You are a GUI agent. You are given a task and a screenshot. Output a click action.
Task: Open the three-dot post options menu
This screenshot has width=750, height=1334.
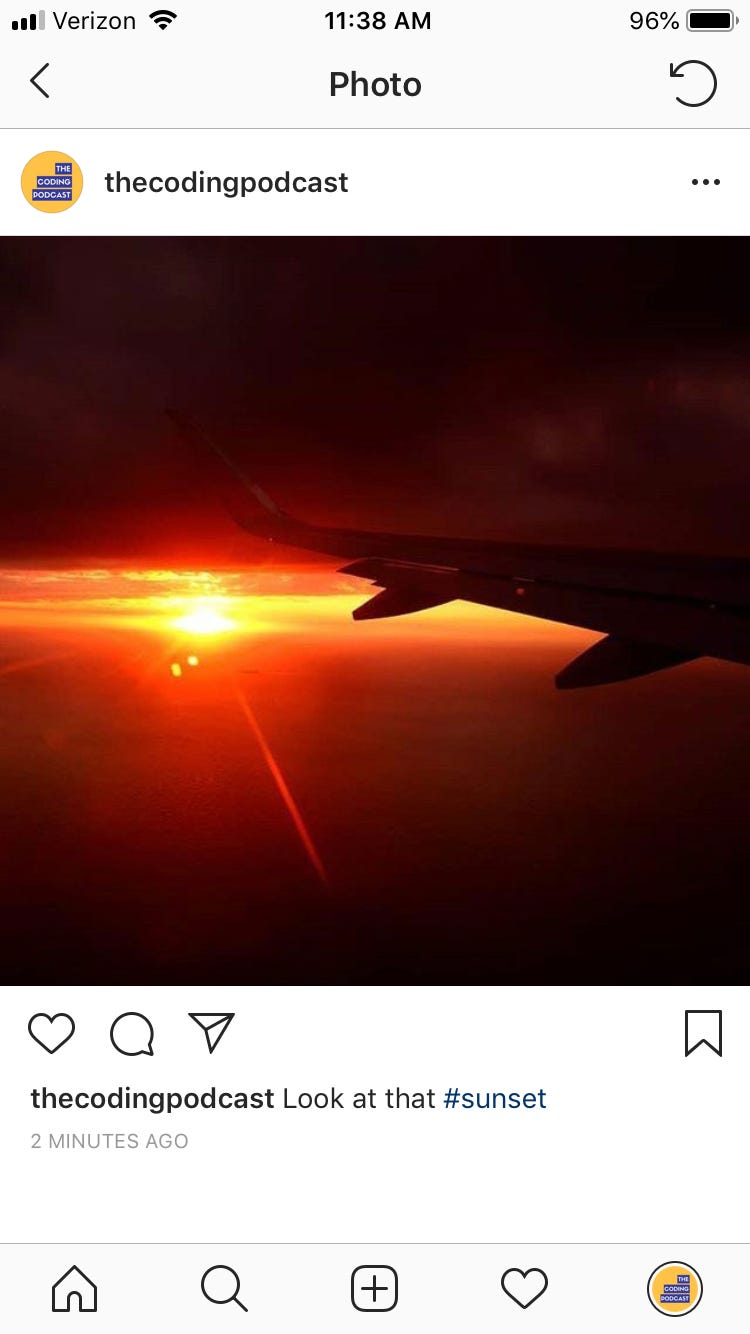tap(705, 182)
